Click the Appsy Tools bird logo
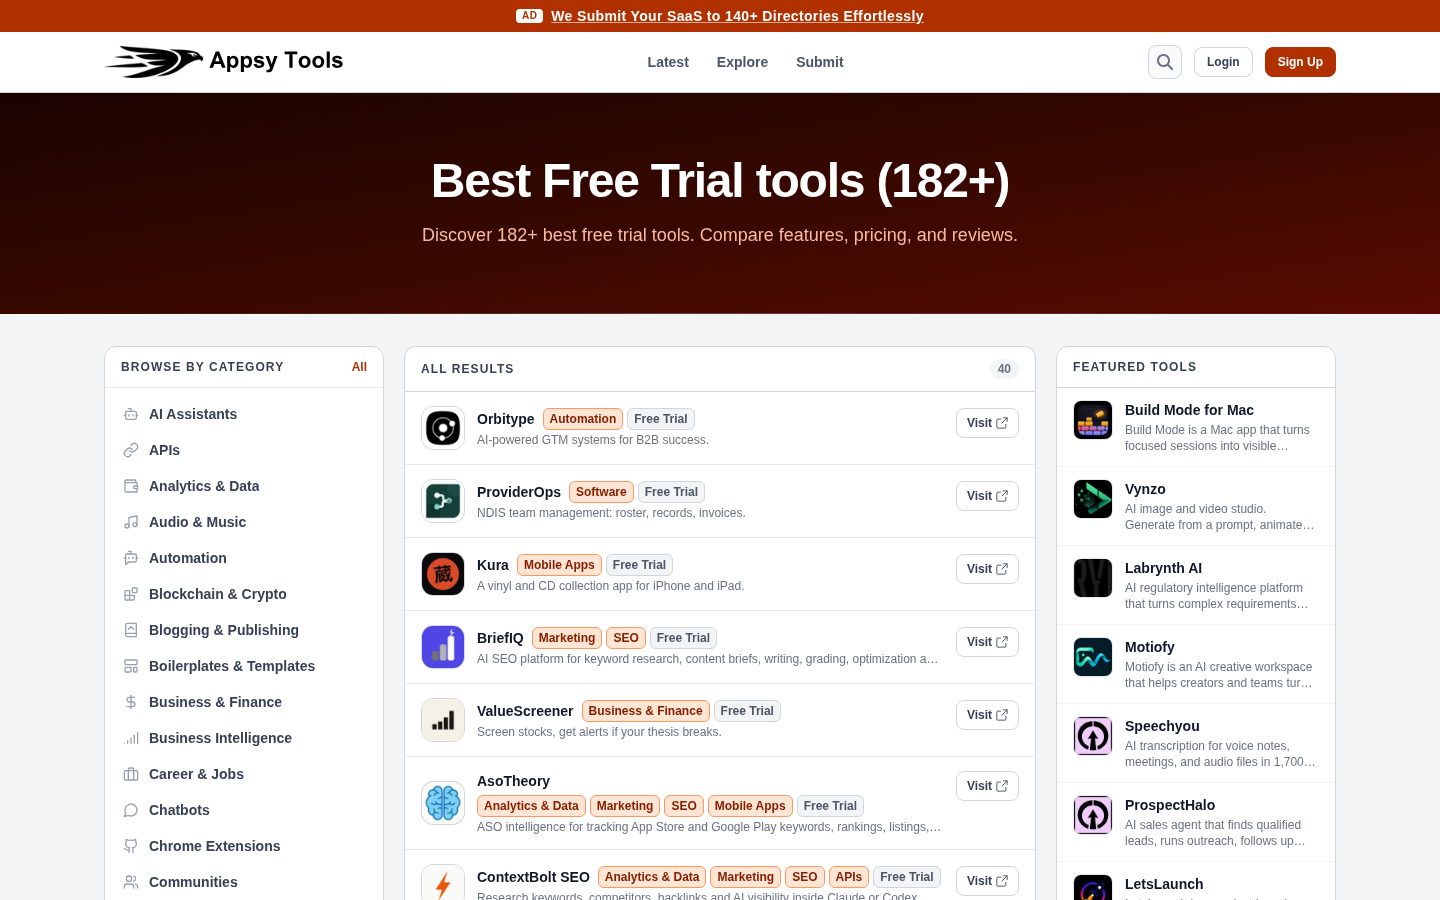This screenshot has height=900, width=1440. tap(154, 61)
